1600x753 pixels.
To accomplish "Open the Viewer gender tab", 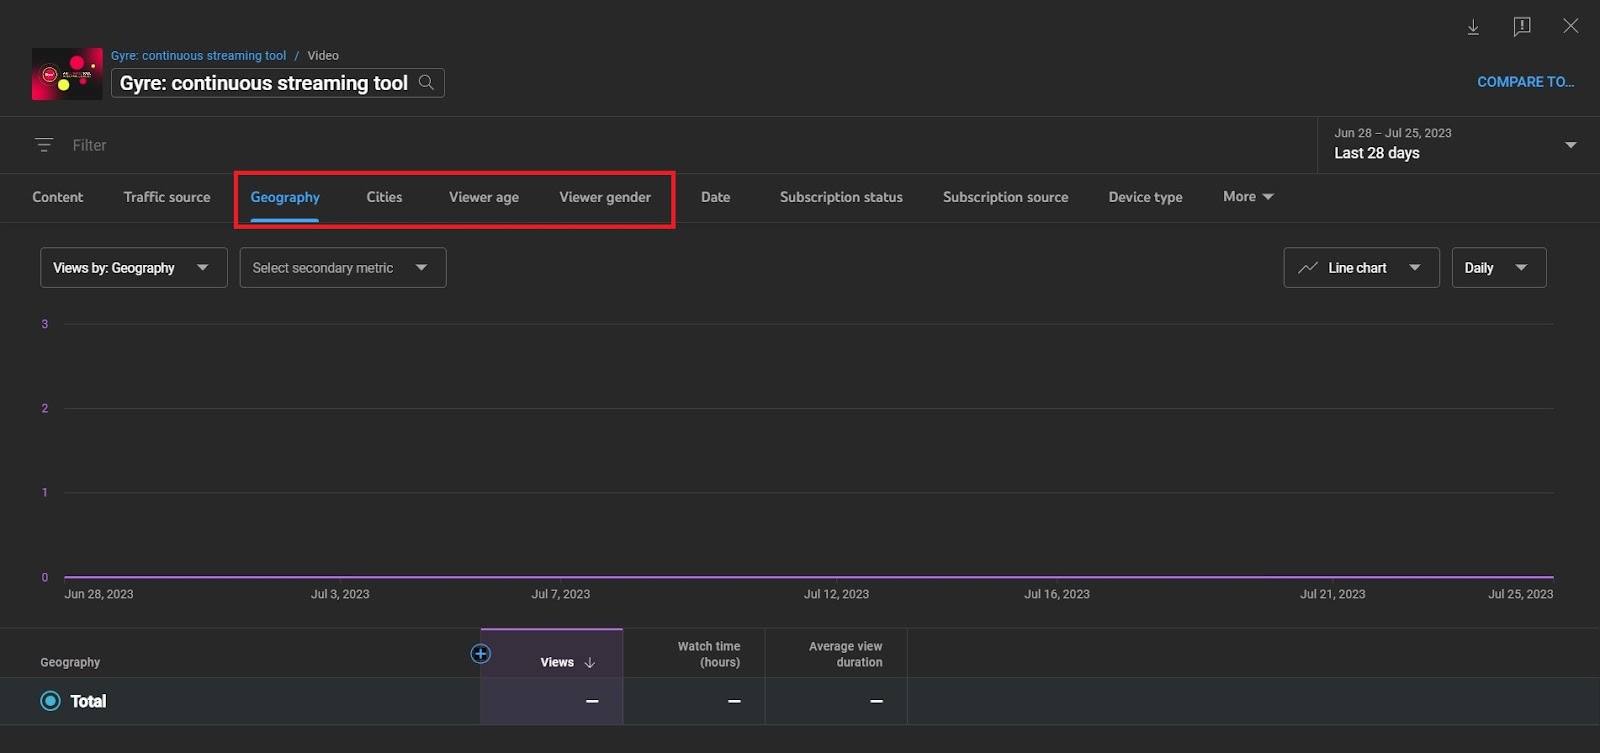I will click(x=605, y=197).
